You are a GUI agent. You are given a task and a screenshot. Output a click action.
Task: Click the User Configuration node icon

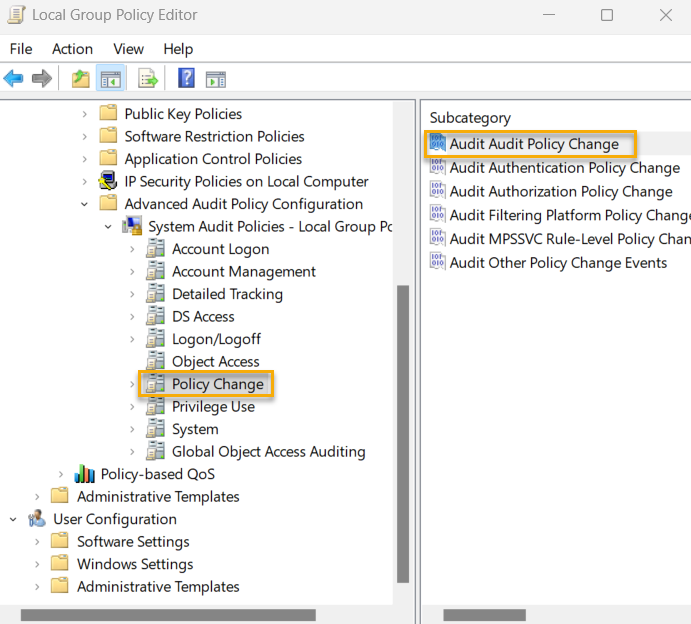(37, 519)
